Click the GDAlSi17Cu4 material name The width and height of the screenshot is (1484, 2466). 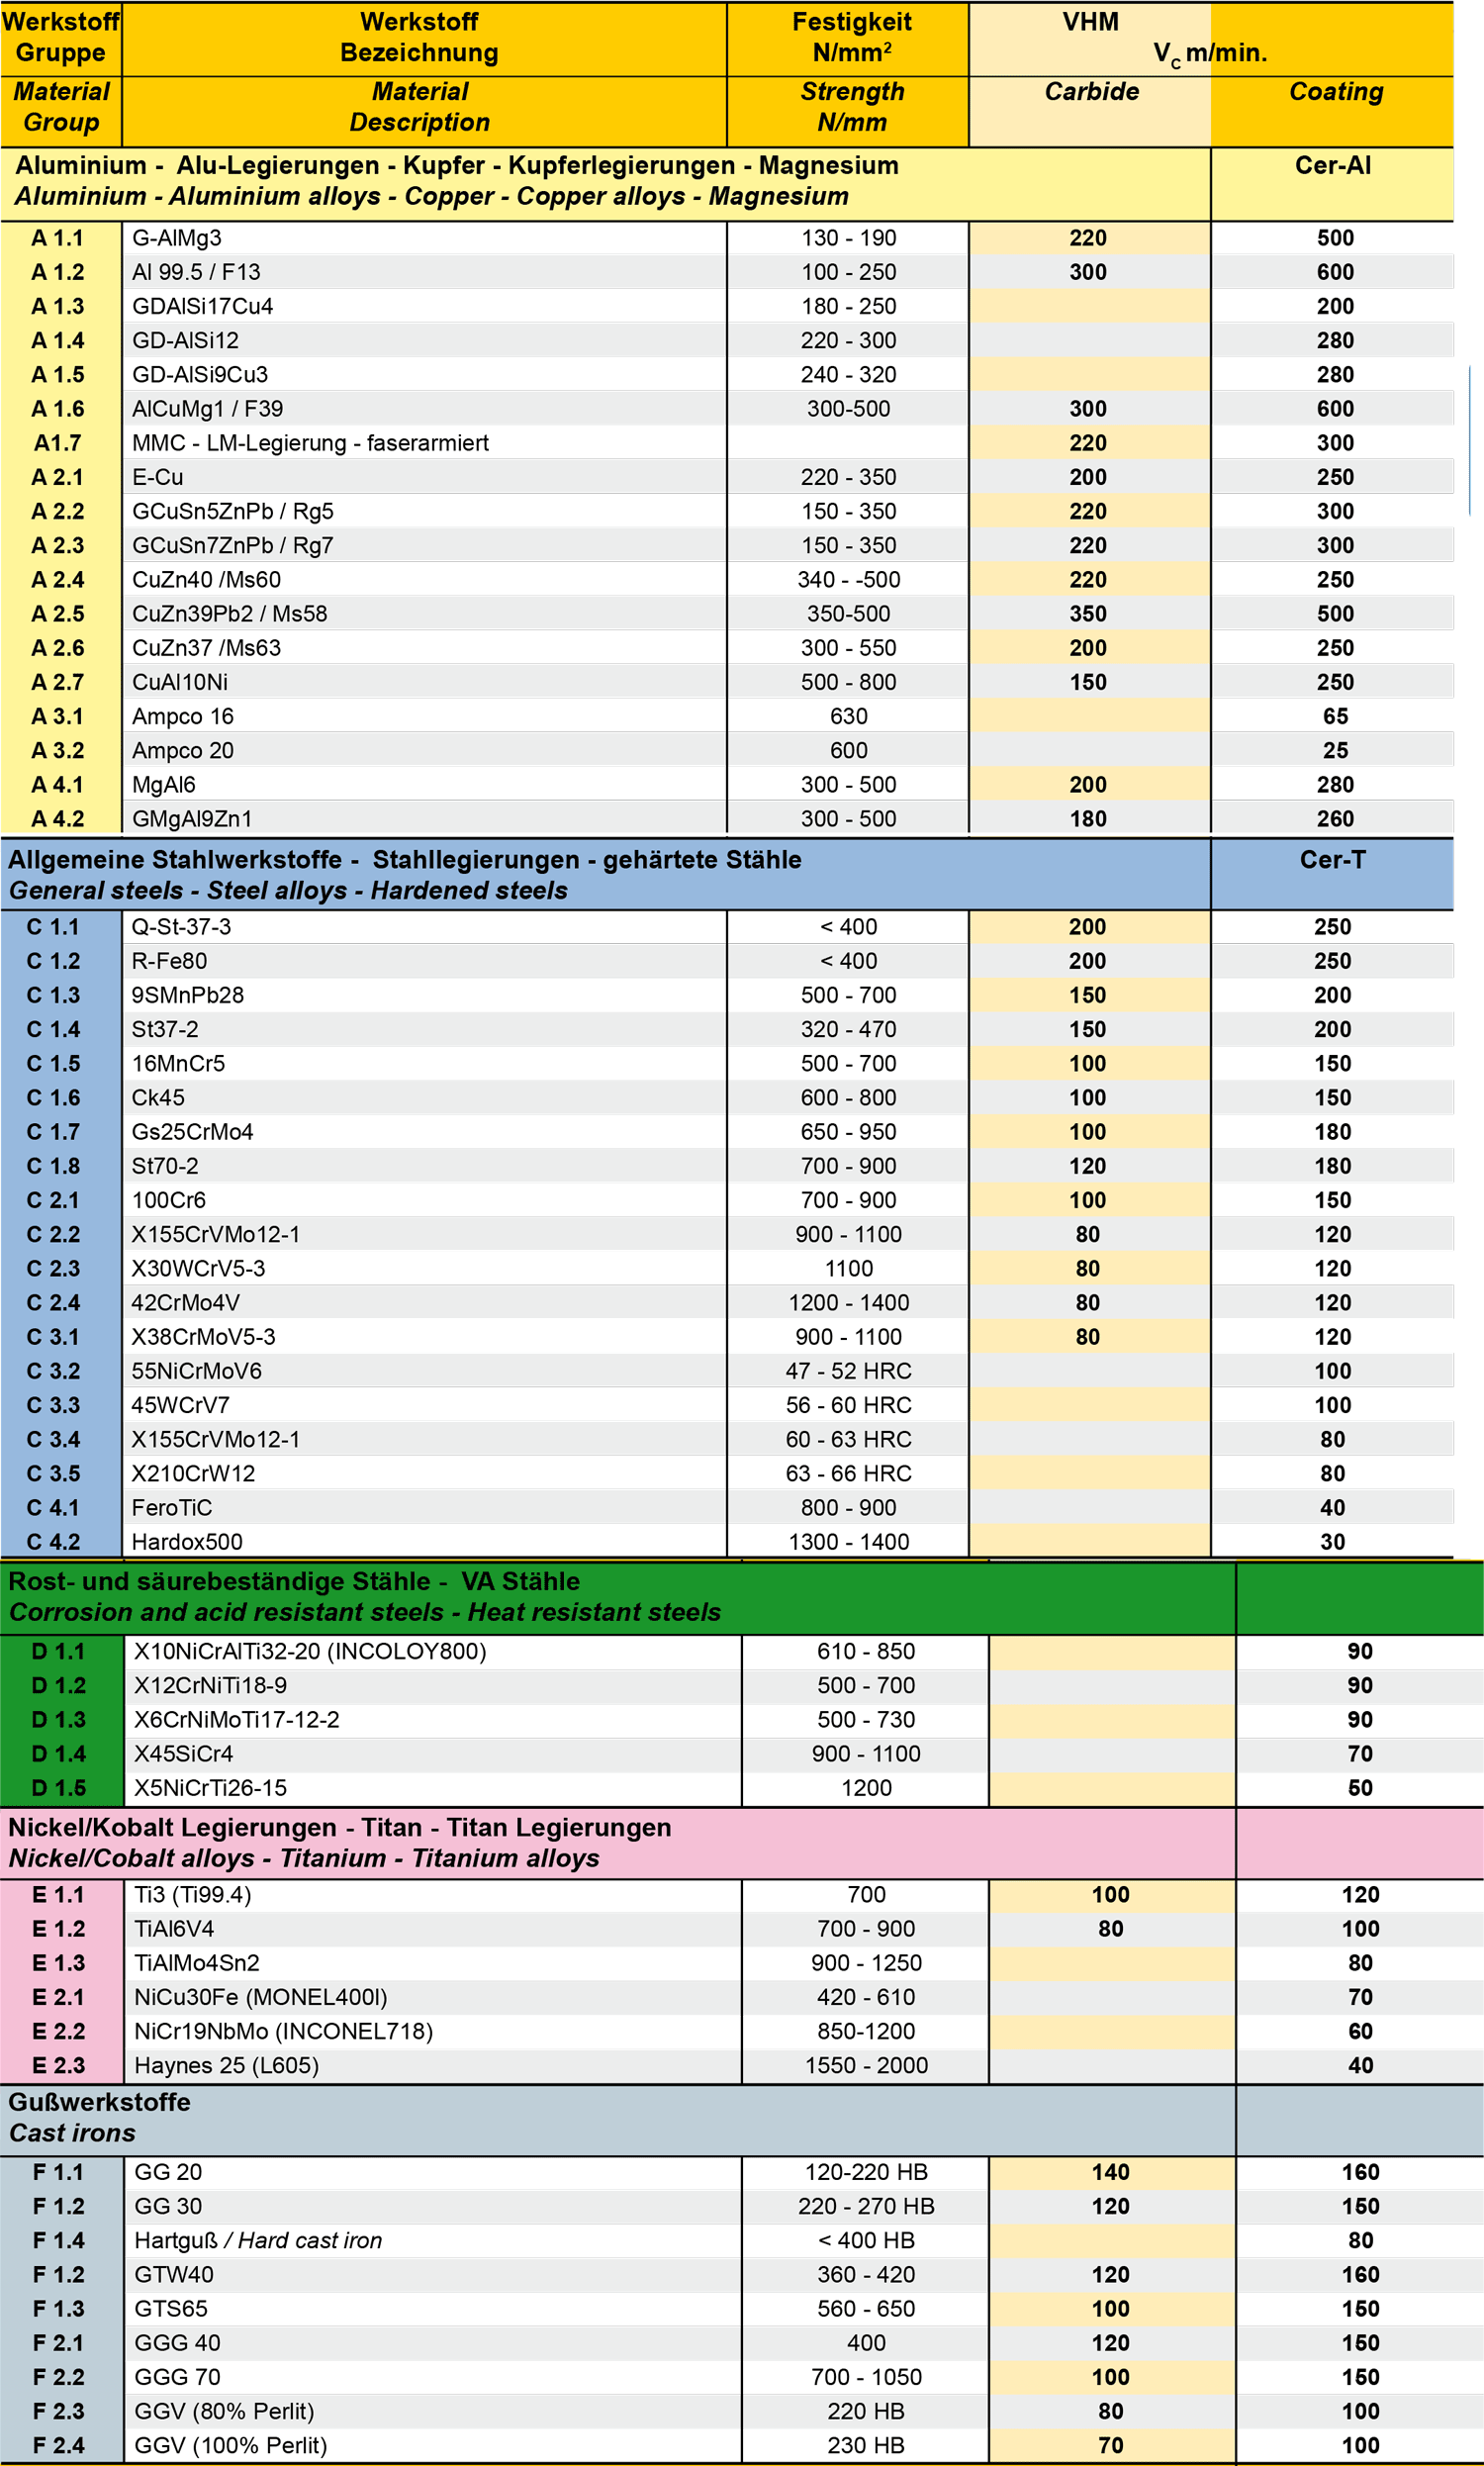pyautogui.click(x=202, y=306)
